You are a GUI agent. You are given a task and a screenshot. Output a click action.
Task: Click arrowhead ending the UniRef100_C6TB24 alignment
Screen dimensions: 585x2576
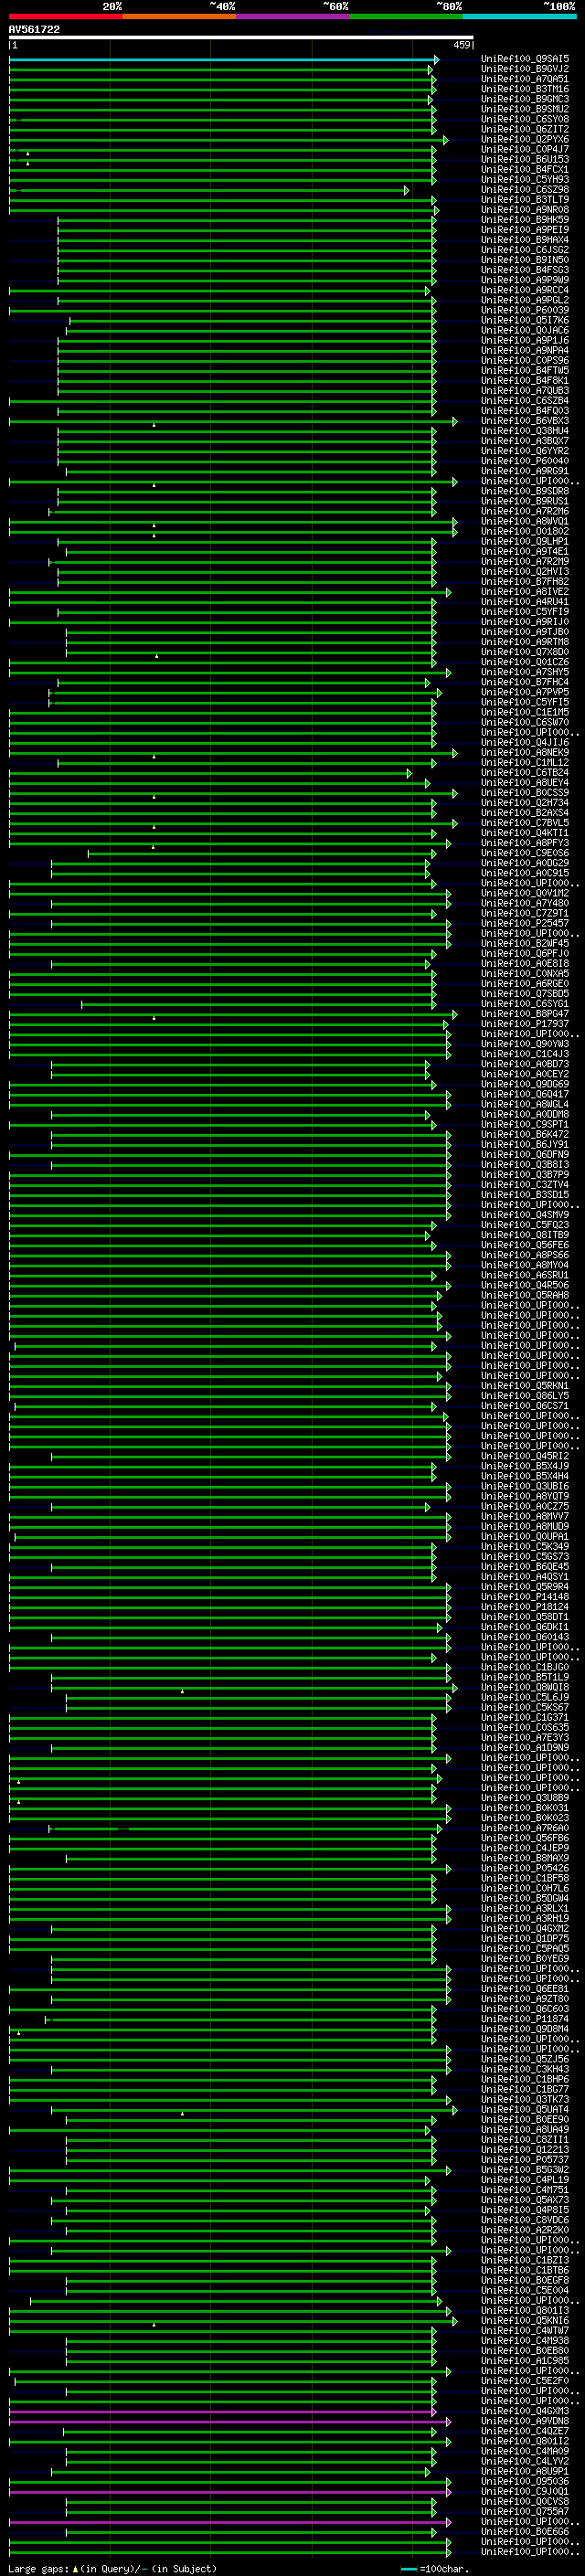click(x=409, y=773)
